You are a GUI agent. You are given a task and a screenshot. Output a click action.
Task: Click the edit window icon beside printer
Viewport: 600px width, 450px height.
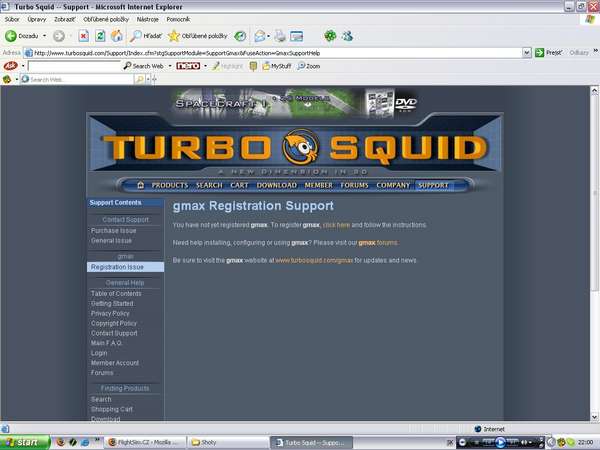[297, 36]
